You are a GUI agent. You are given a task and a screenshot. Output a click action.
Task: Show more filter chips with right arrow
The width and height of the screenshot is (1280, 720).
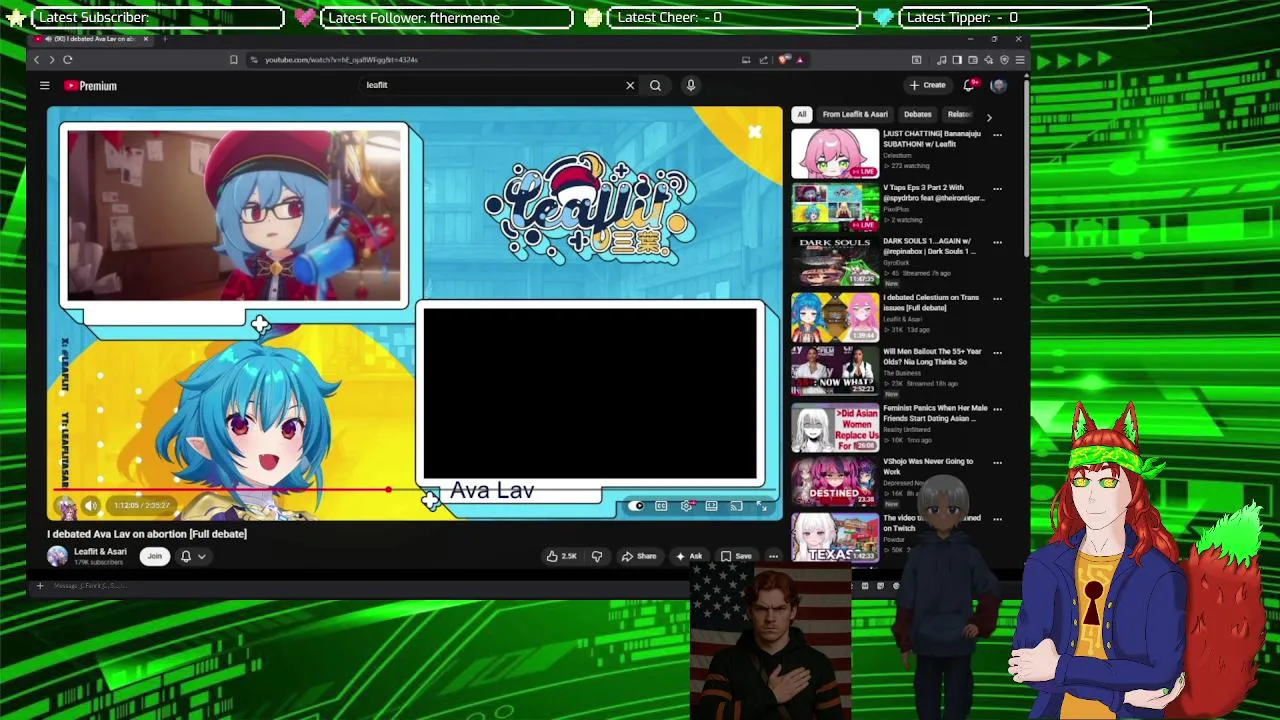pos(989,116)
